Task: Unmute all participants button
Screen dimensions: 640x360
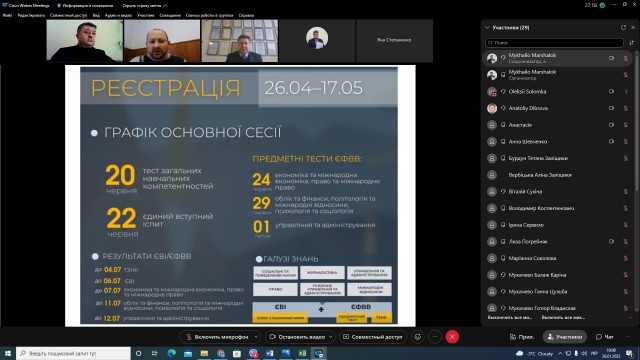Action: pyautogui.click(x=563, y=318)
